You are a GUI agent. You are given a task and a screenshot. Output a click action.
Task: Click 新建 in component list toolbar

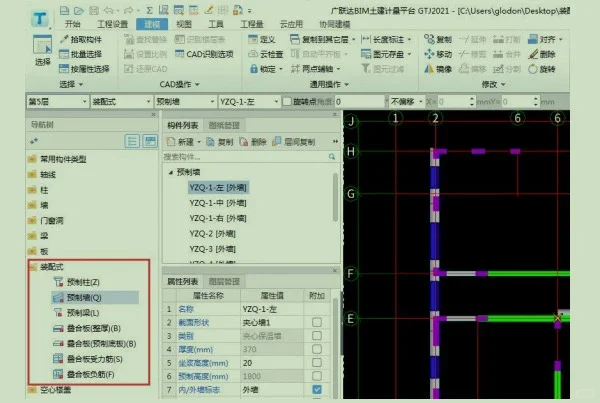click(184, 142)
